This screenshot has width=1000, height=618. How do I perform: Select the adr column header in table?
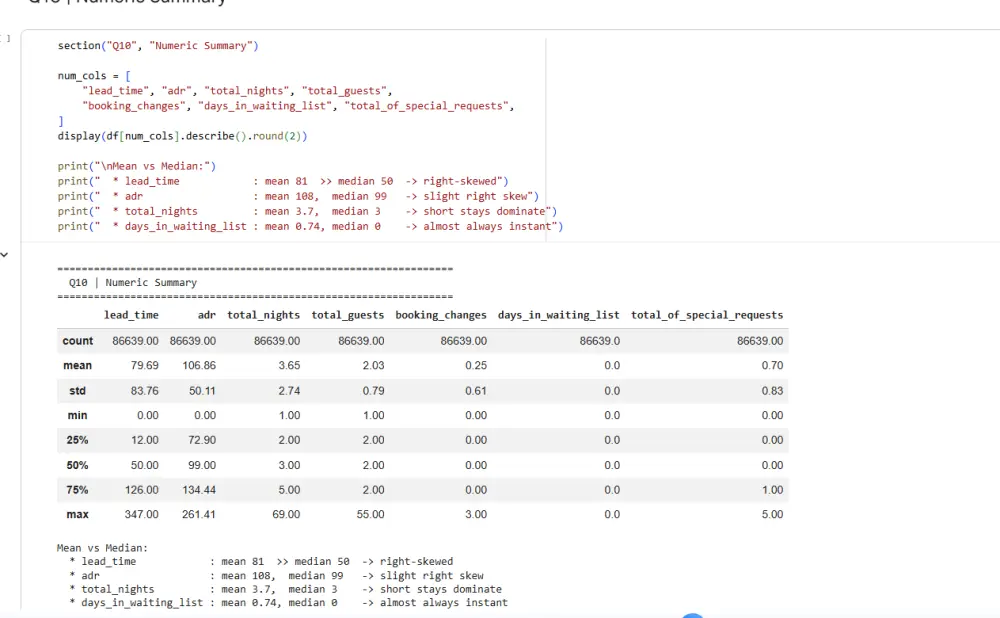click(207, 315)
